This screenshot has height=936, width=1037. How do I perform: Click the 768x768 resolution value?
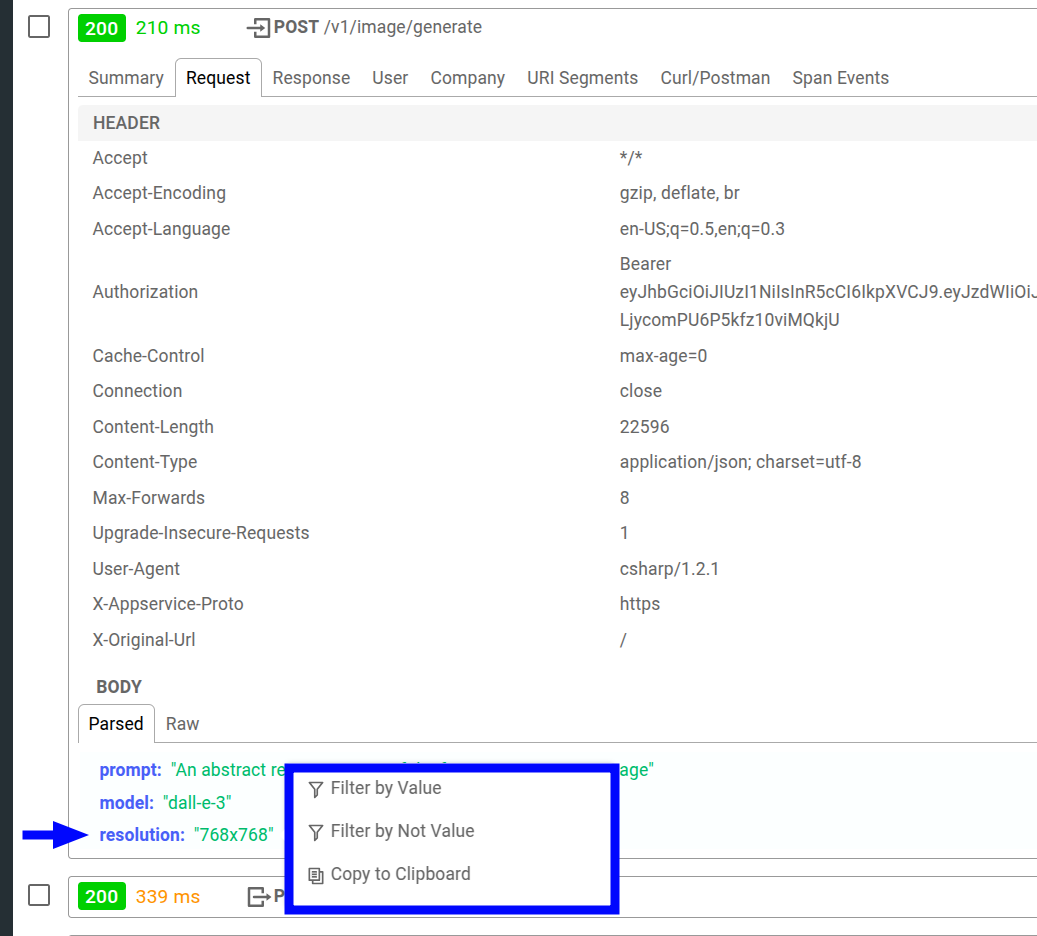tap(234, 833)
